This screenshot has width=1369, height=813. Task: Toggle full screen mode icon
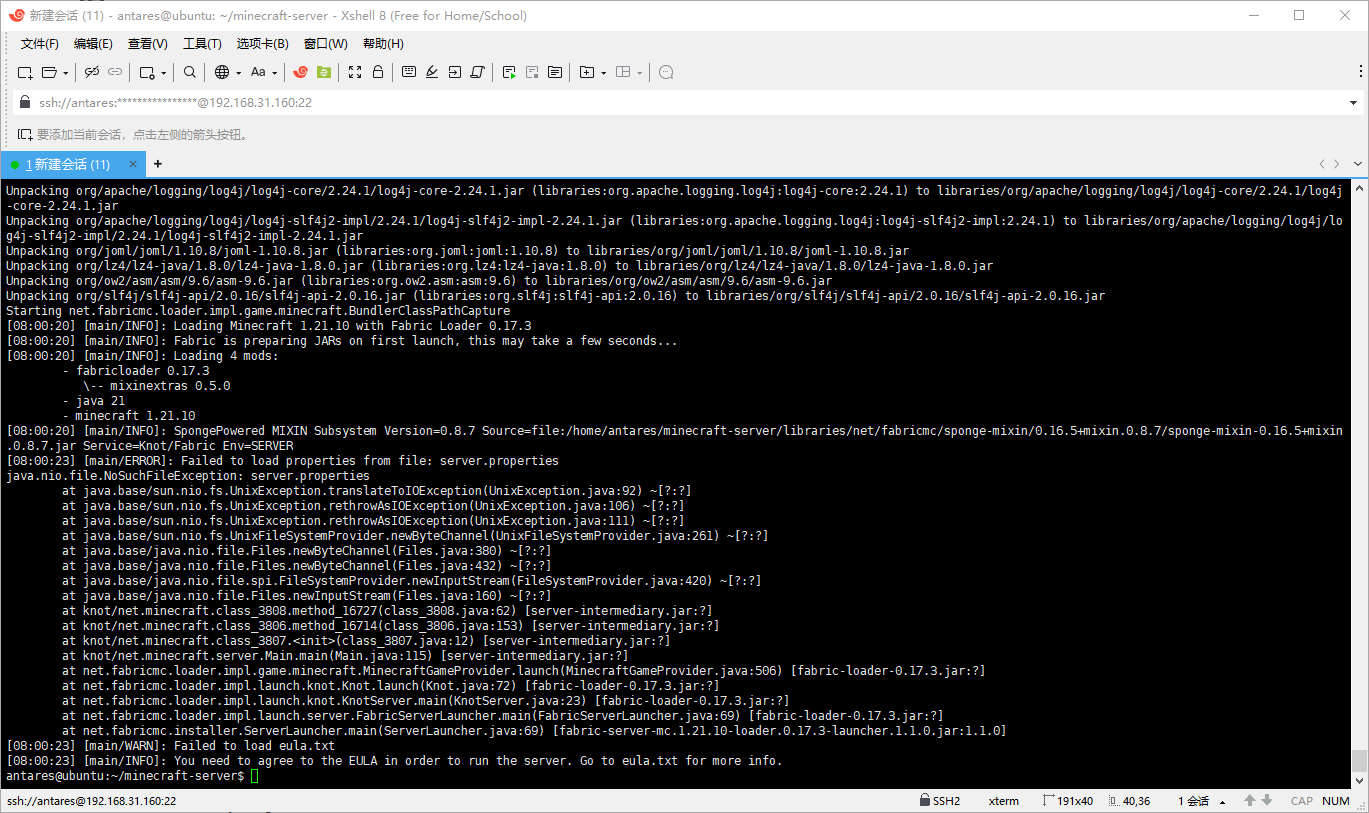[x=355, y=72]
